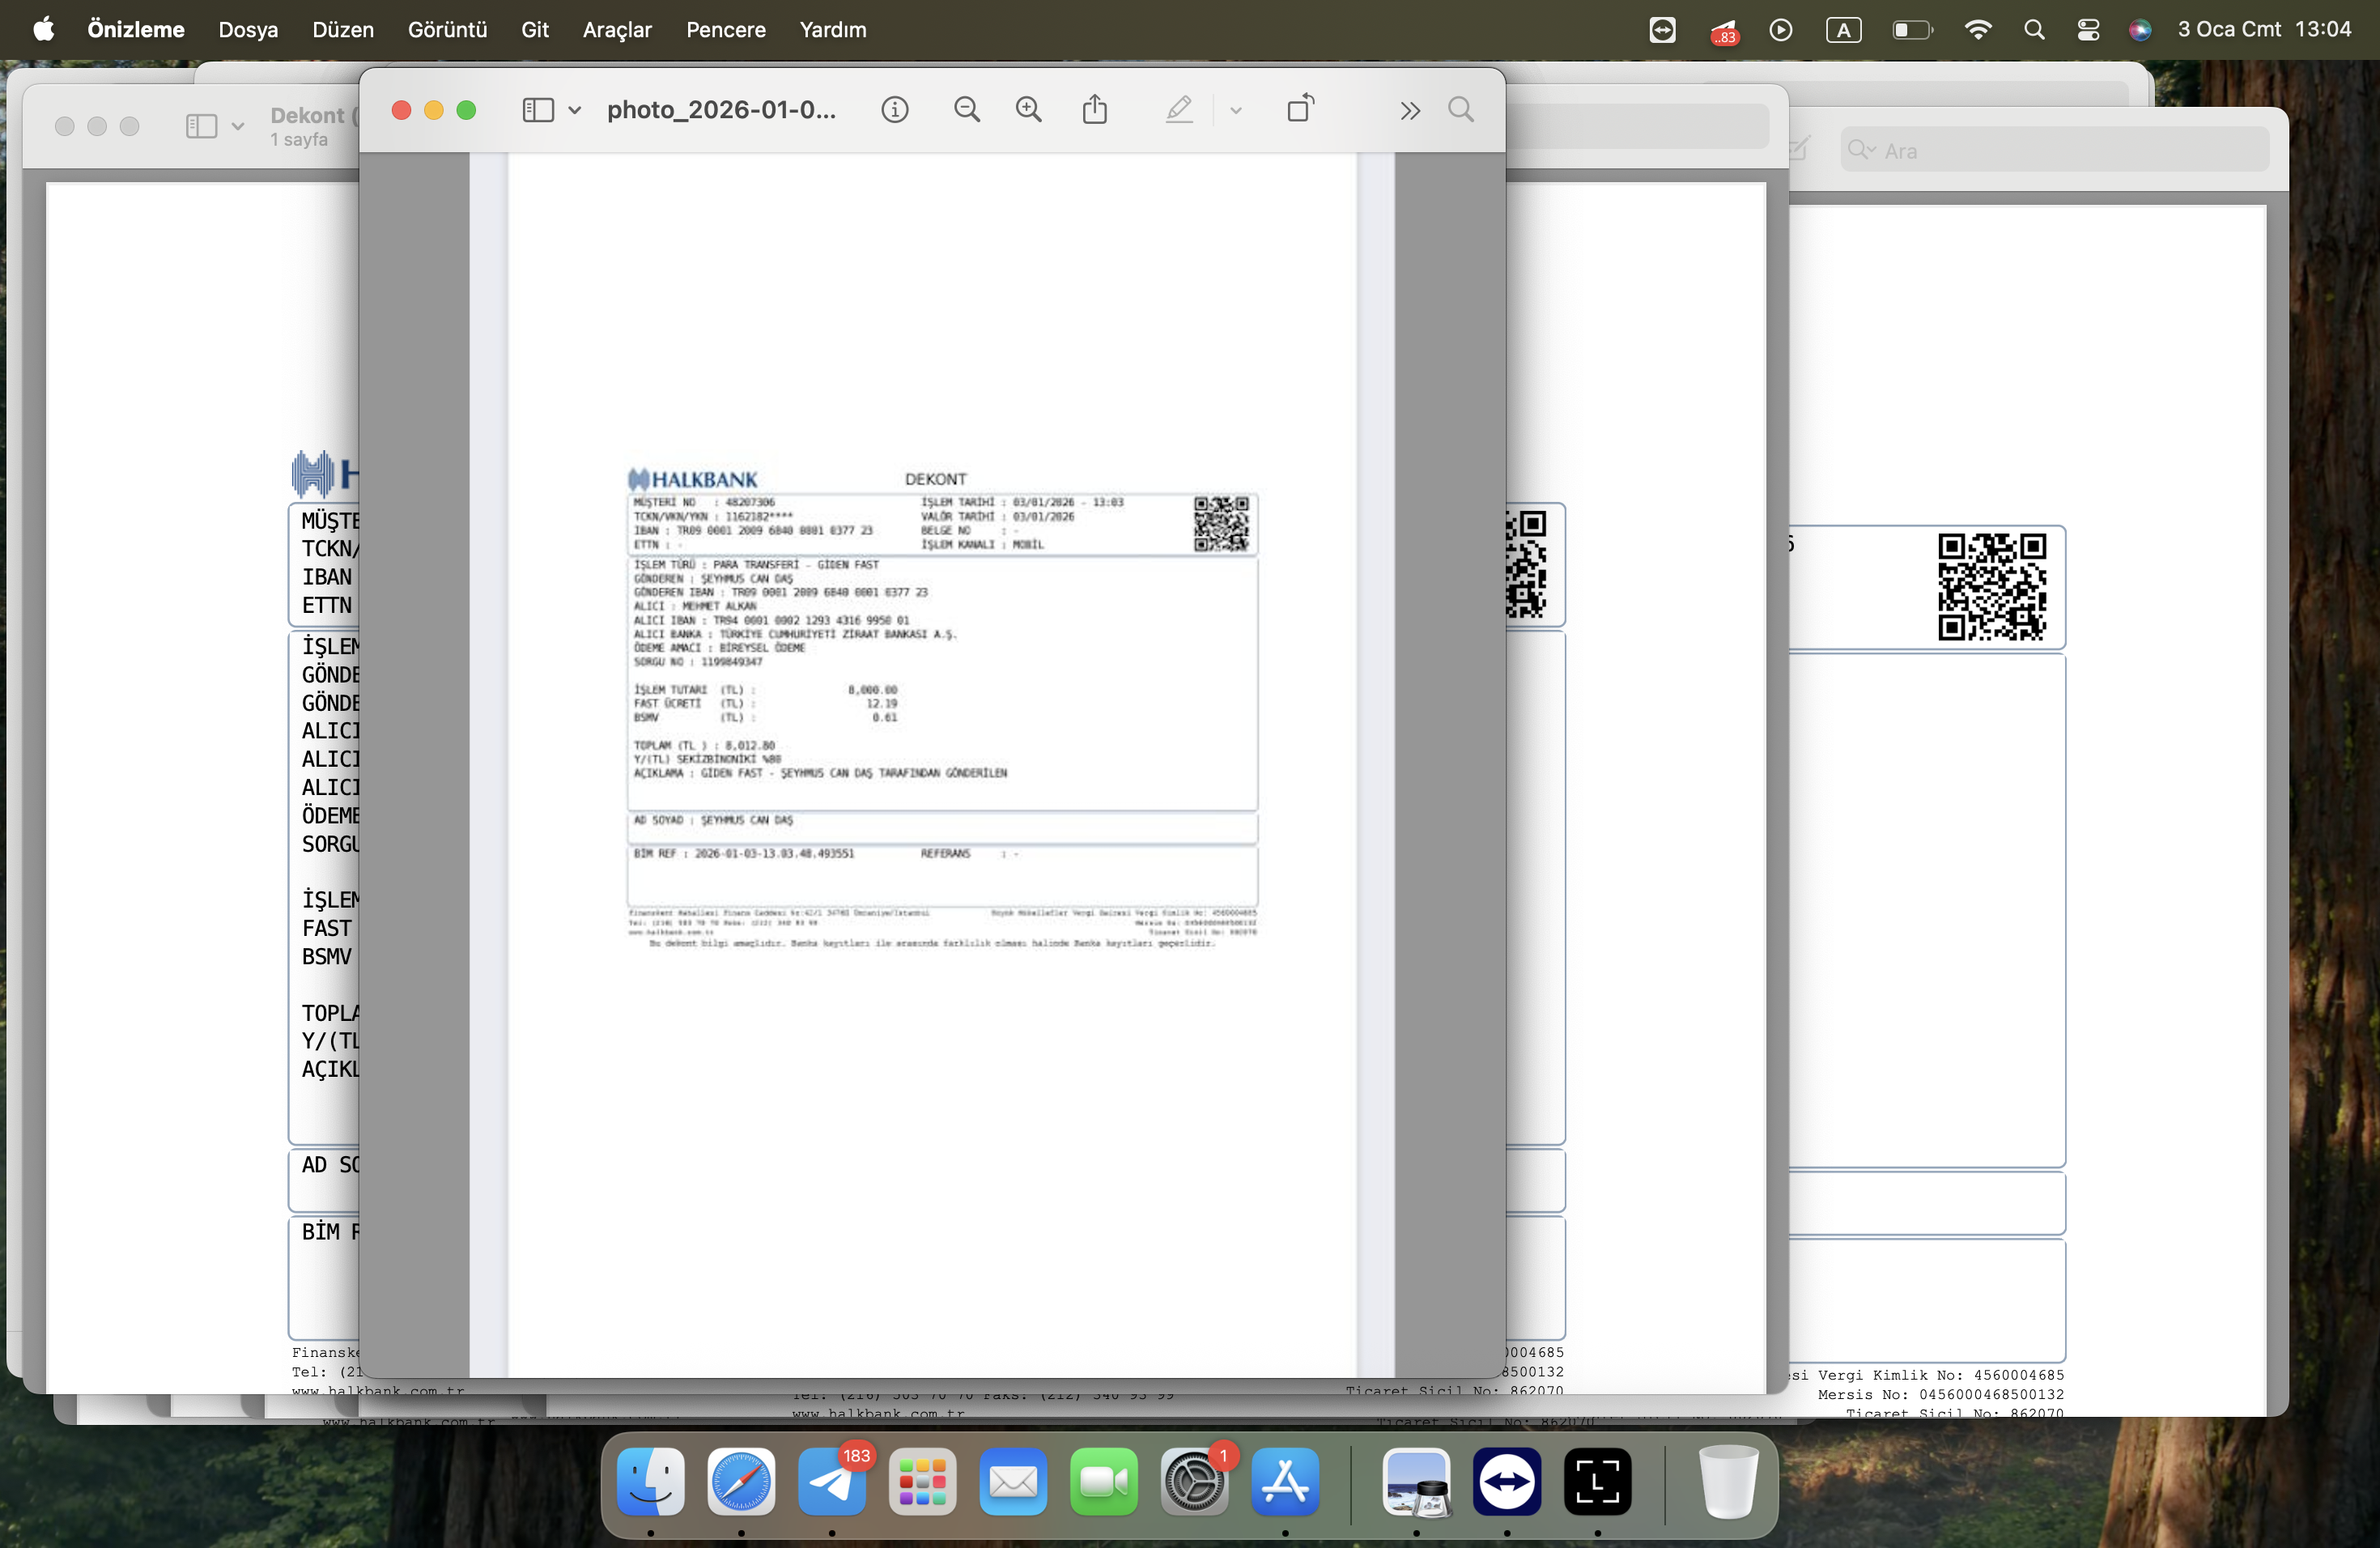Open System Settings from the Dock

[1194, 1481]
